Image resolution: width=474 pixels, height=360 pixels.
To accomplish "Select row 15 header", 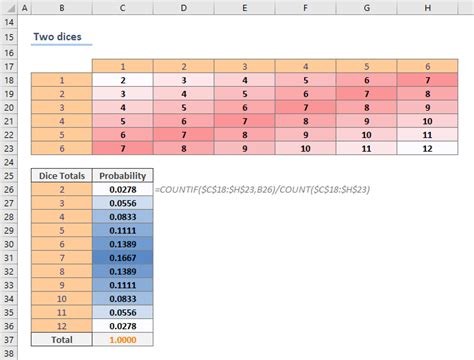I will click(9, 37).
